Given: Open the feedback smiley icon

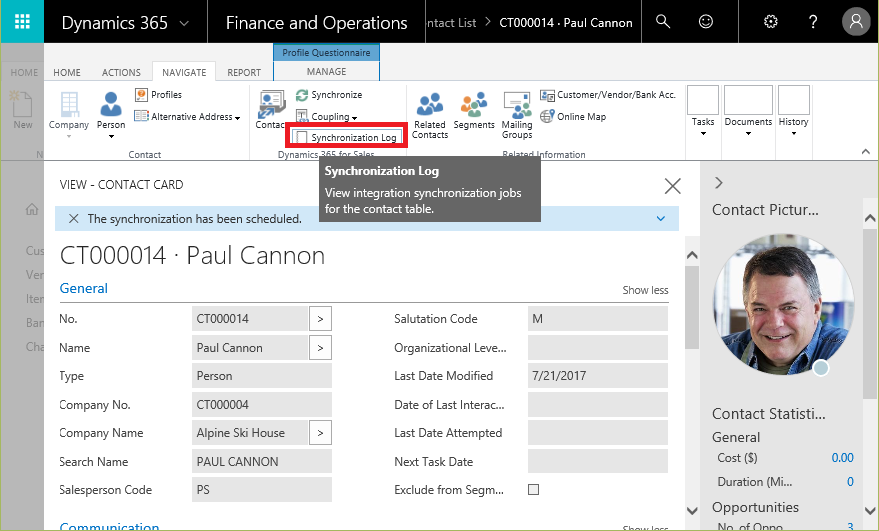Looking at the screenshot, I should (x=705, y=22).
